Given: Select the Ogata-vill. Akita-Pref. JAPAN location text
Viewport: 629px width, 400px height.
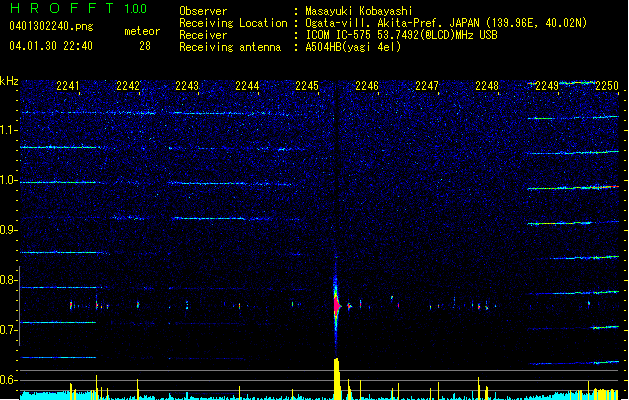Looking at the screenshot, I should click(446, 23).
